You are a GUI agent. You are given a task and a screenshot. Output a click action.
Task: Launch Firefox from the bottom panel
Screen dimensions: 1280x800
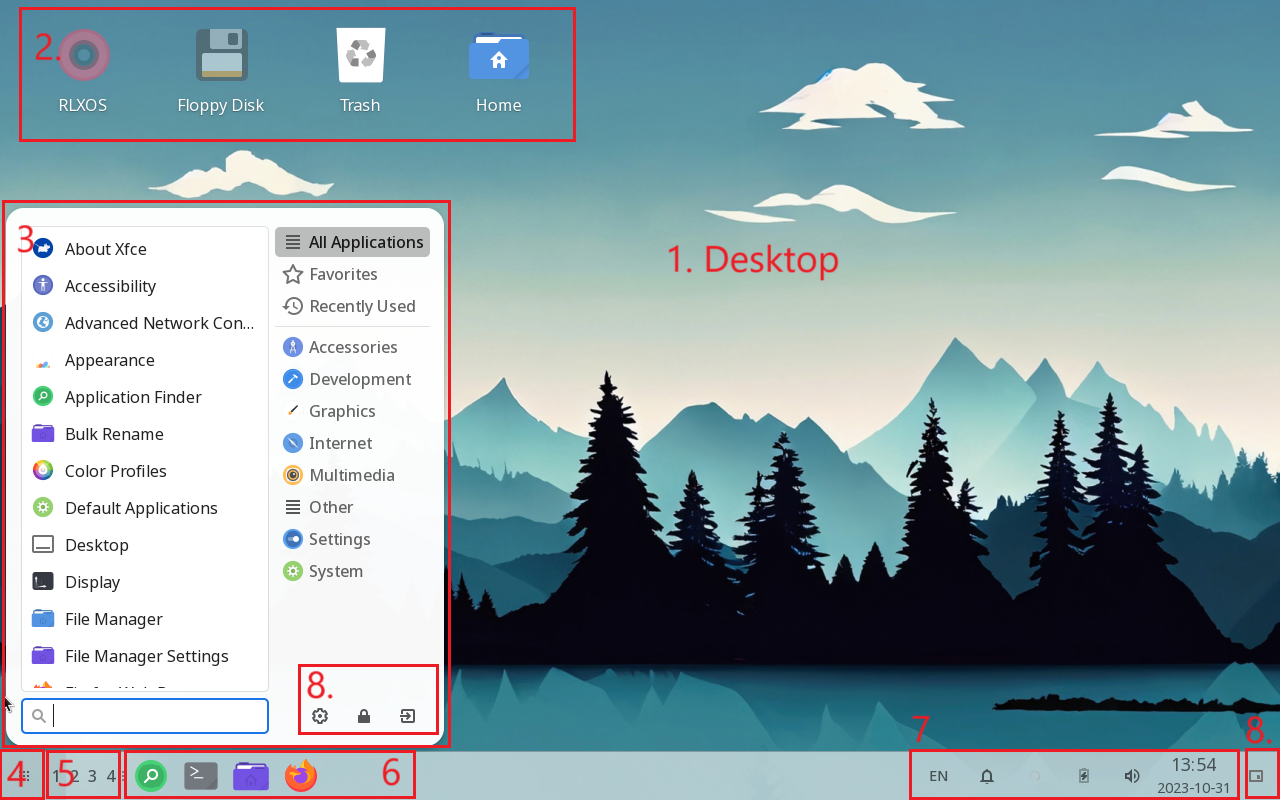[x=301, y=776]
